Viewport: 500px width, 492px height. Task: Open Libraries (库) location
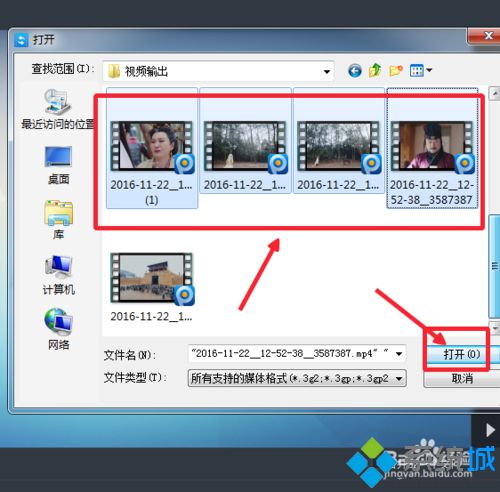(58, 220)
